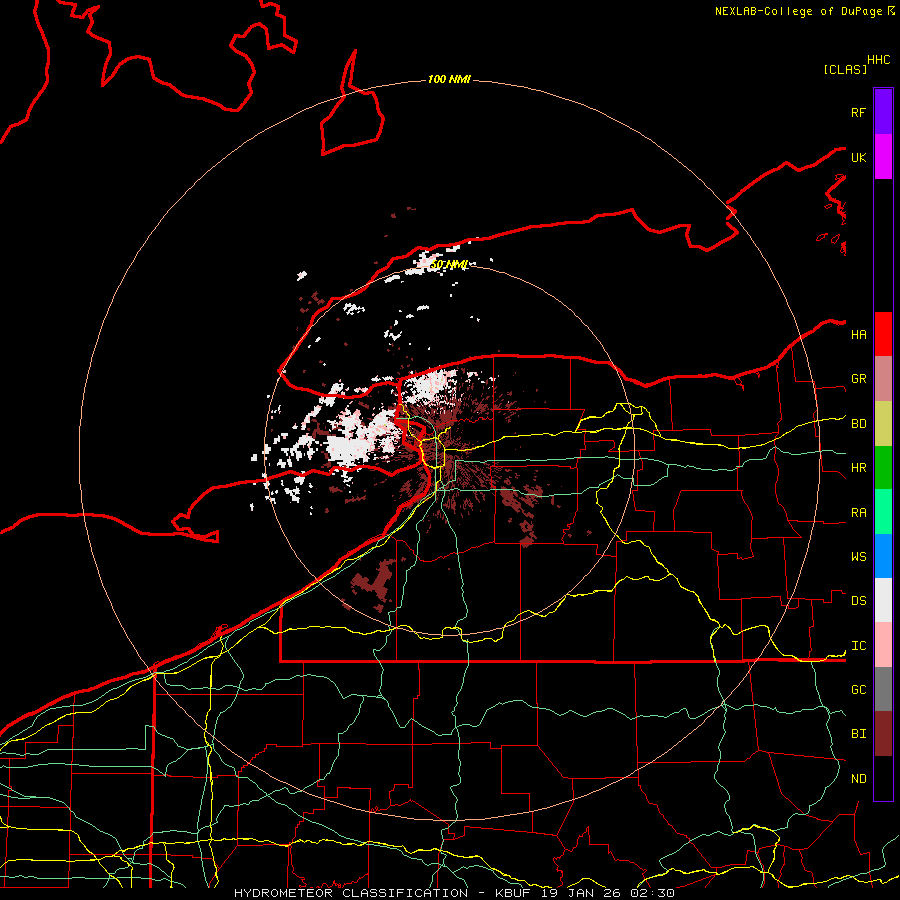Viewport: 900px width, 900px height.
Task: Click the 'IC' legend label
Action: [x=858, y=646]
